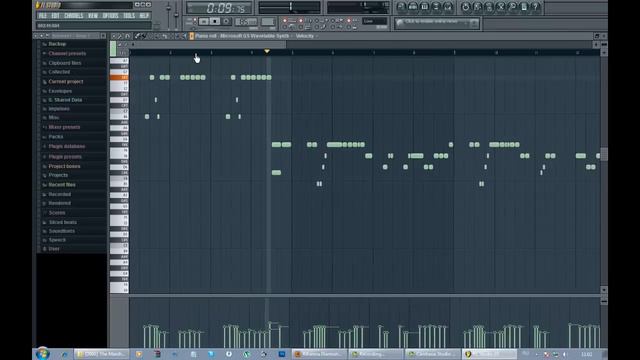The width and height of the screenshot is (640, 360).
Task: Open the playlist window shortcut icon
Action: pyautogui.click(x=401, y=7)
